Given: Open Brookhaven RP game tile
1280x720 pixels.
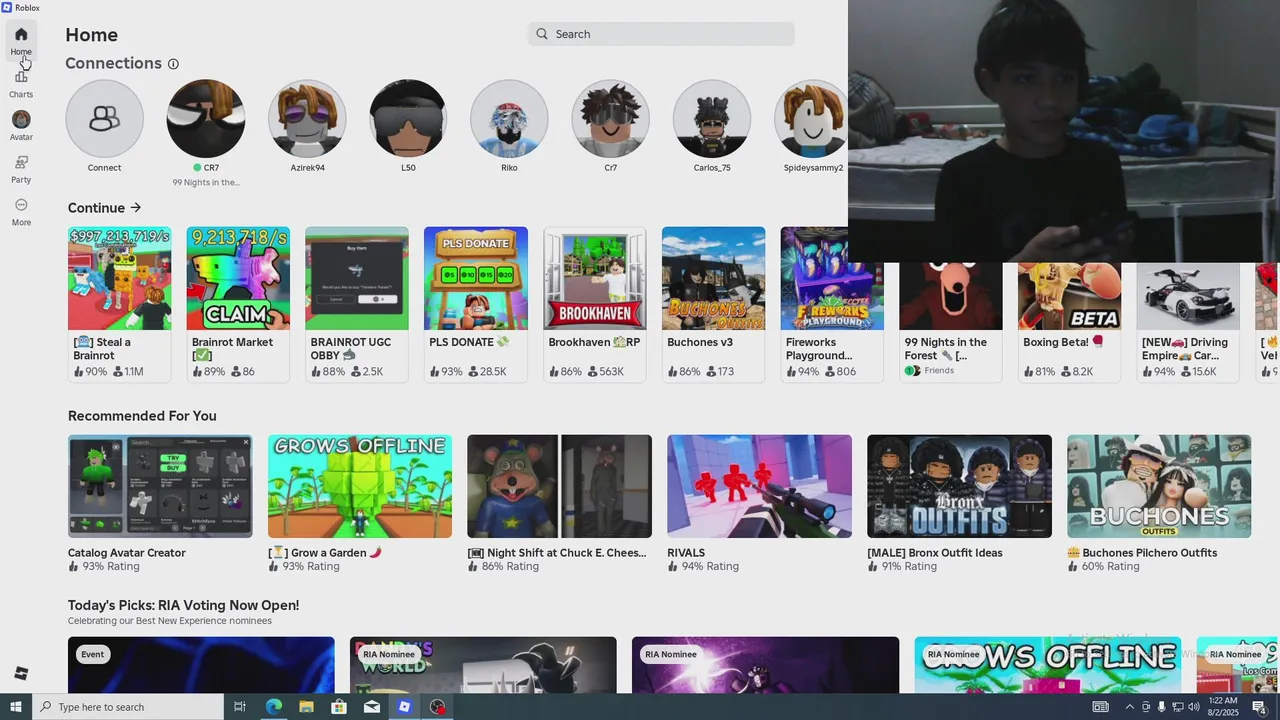Looking at the screenshot, I should tap(595, 303).
